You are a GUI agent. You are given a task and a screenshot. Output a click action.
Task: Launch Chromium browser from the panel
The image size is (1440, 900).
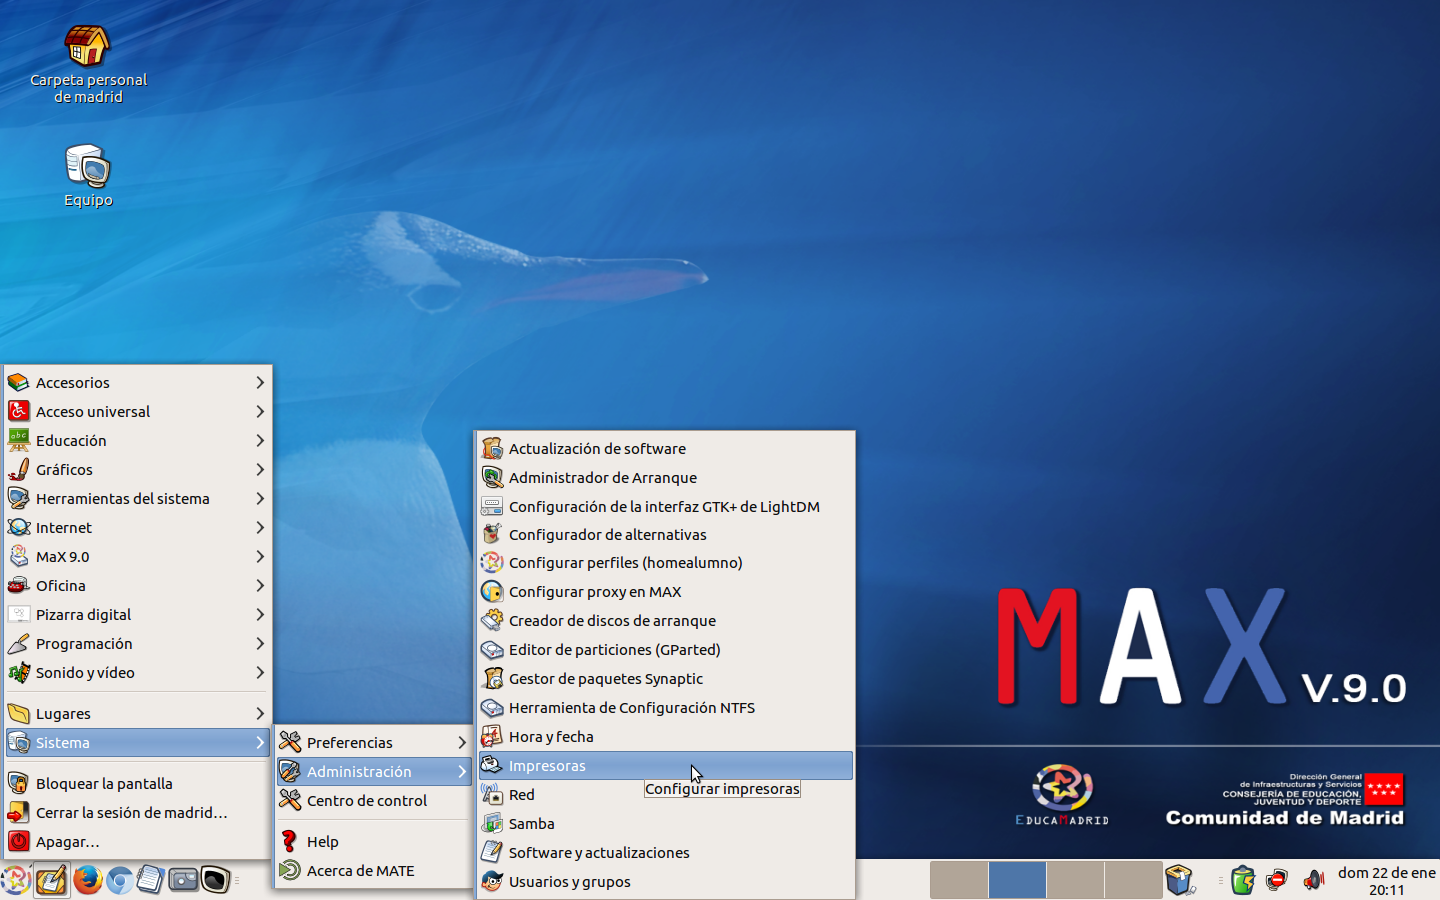click(x=119, y=880)
